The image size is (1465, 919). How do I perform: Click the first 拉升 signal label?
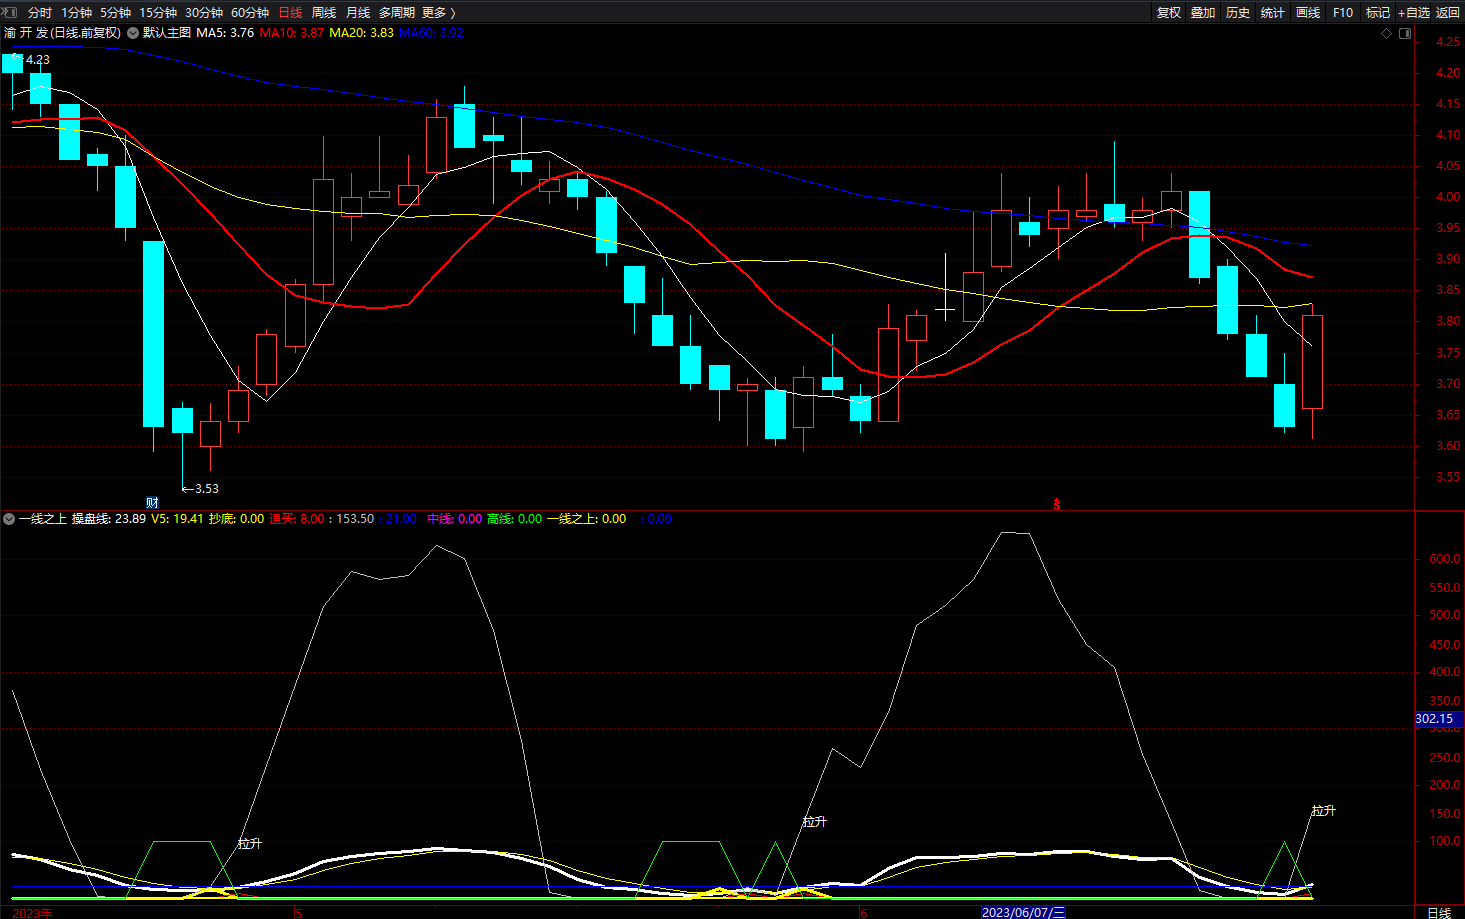[x=250, y=843]
